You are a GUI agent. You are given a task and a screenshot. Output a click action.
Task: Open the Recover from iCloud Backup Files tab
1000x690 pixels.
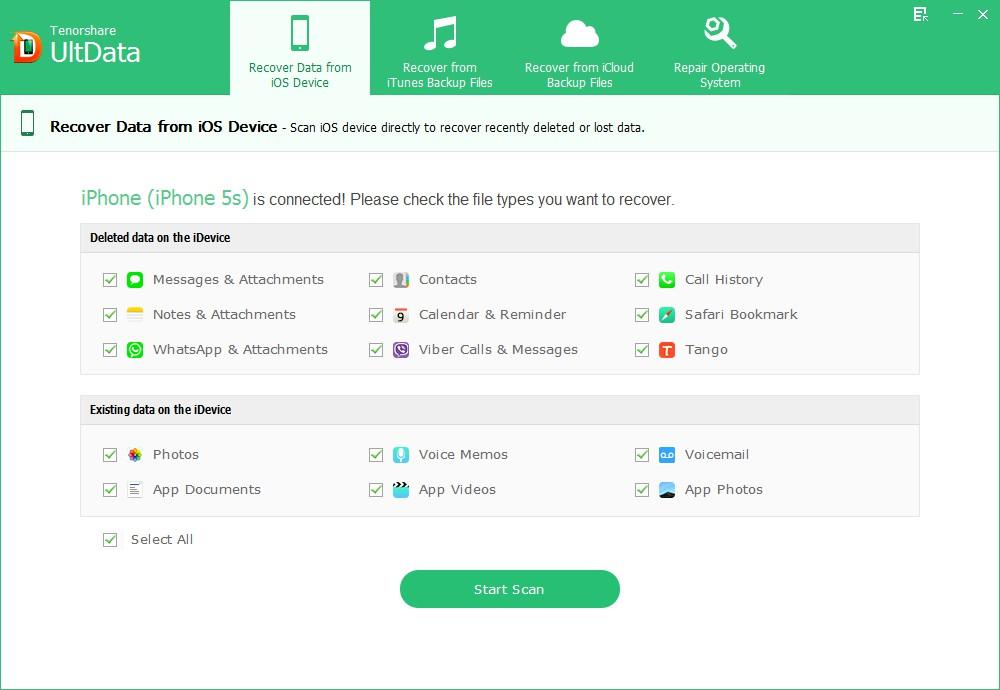click(x=579, y=47)
